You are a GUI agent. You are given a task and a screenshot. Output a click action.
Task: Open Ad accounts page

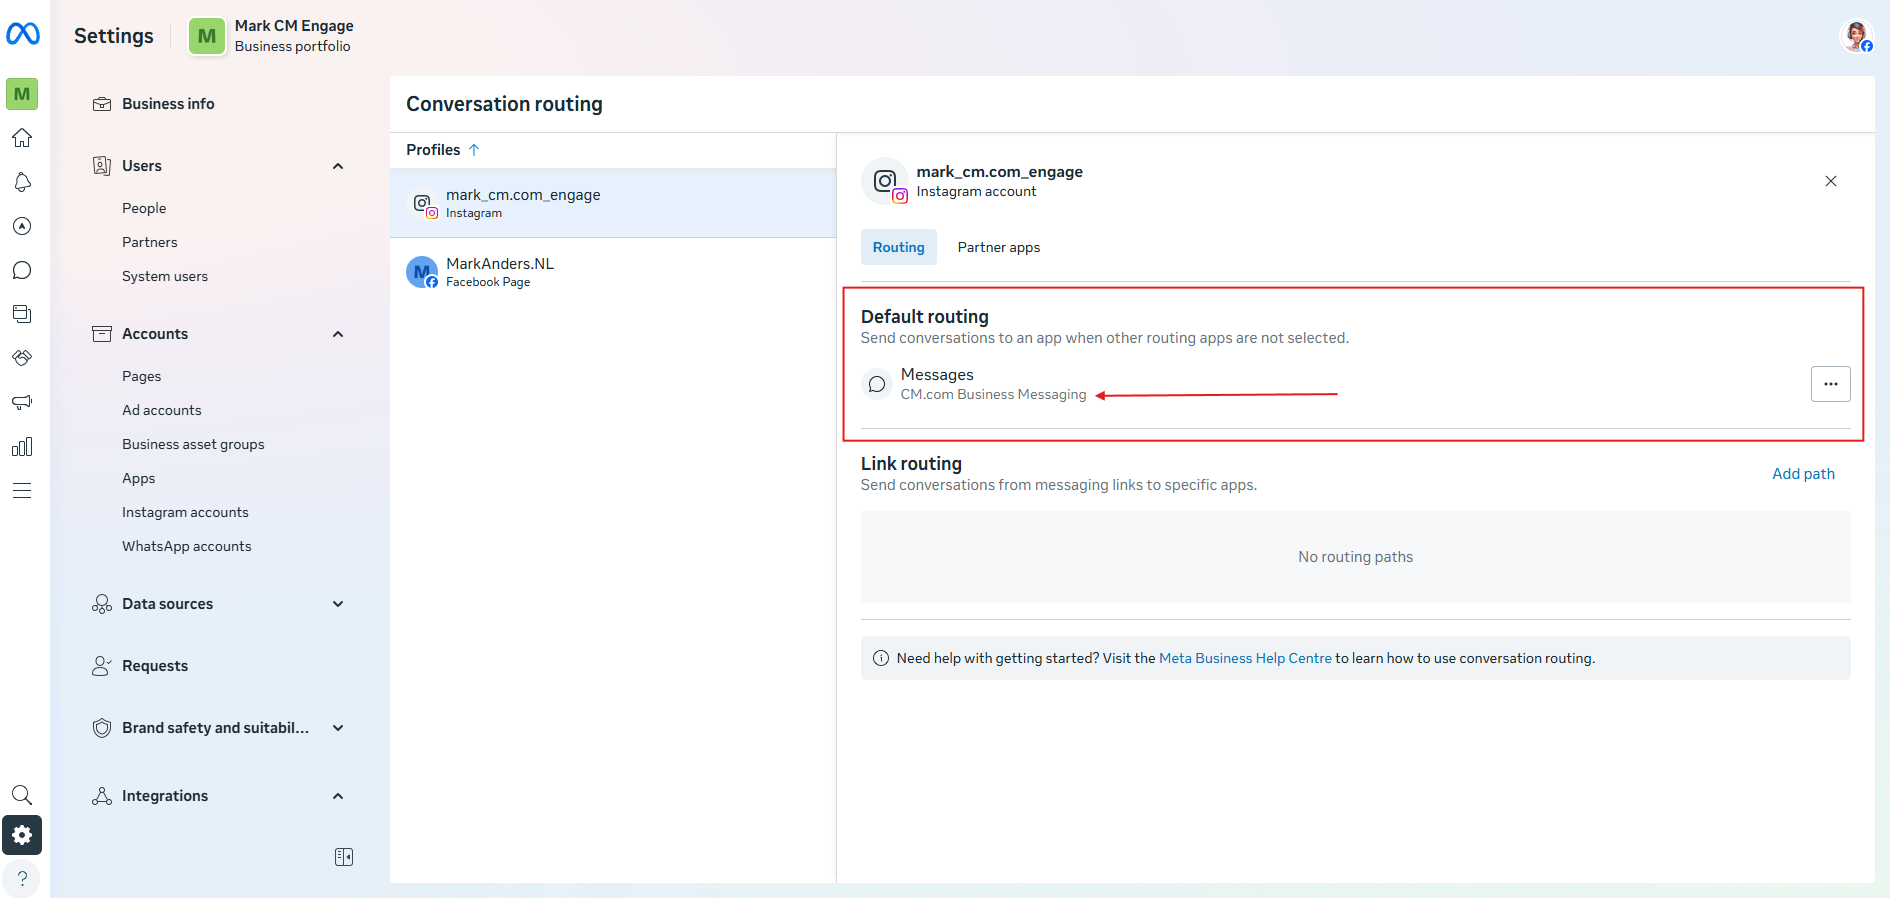(162, 410)
